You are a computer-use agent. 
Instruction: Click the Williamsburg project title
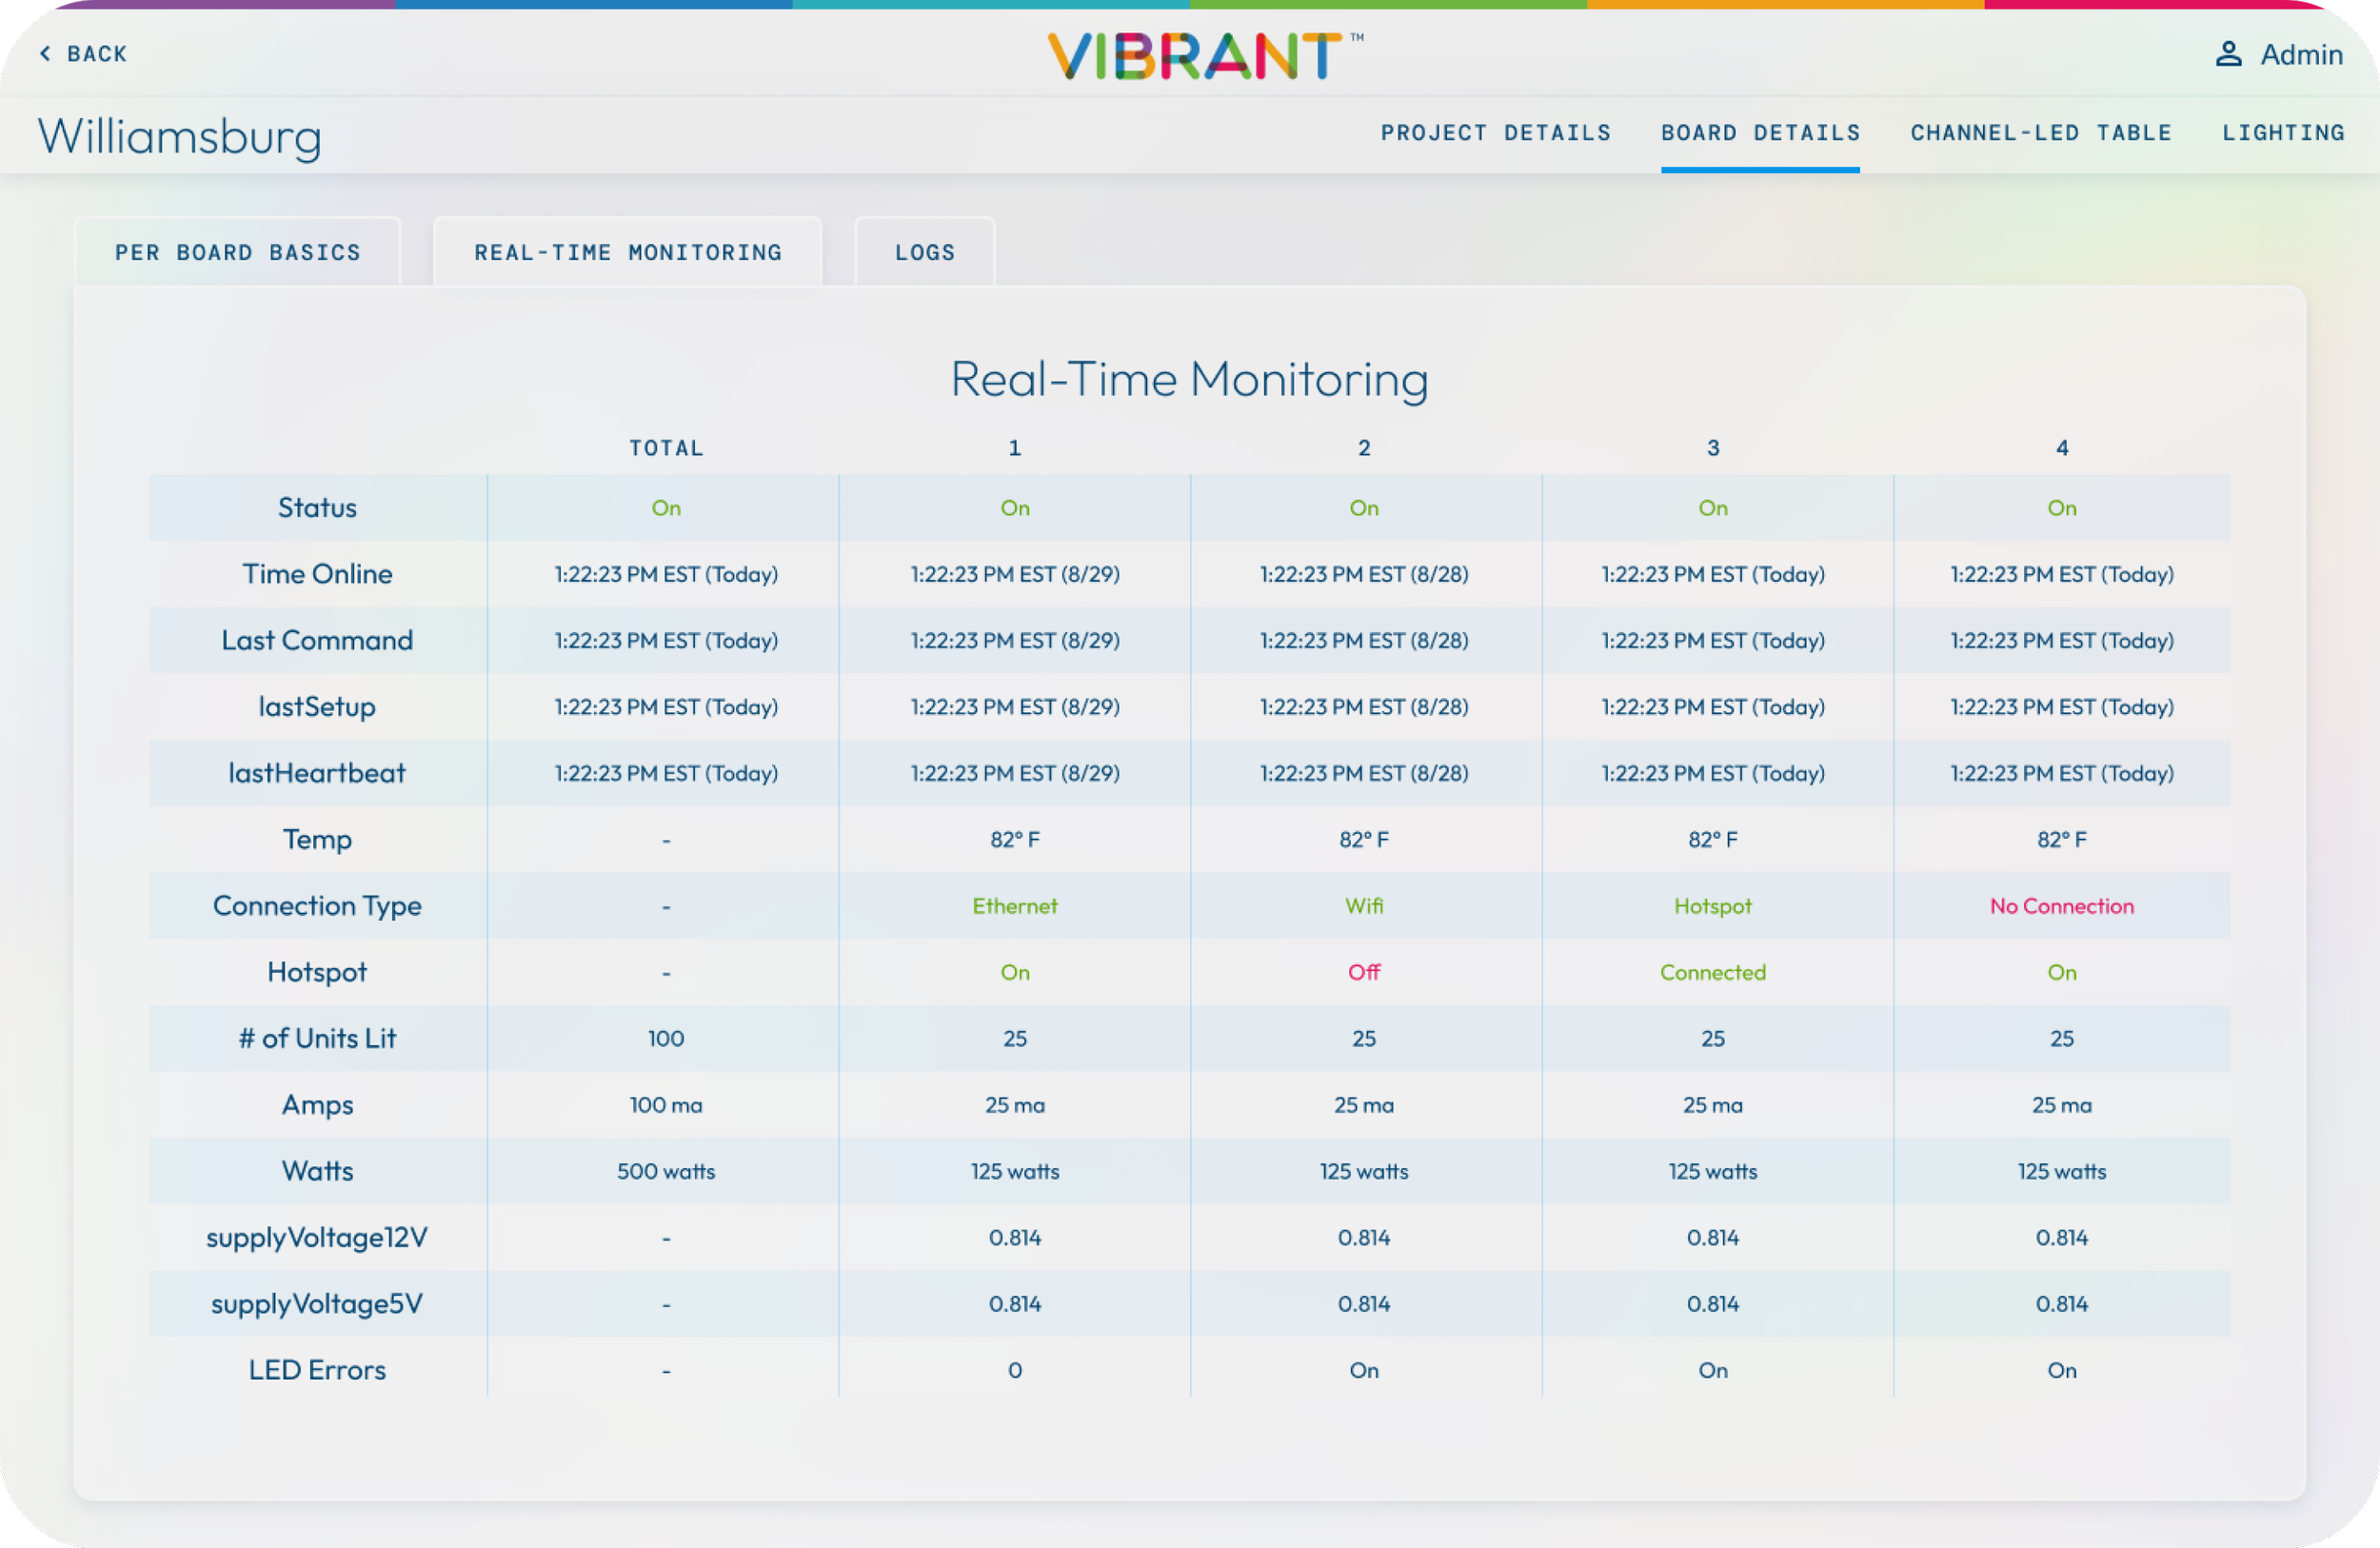click(180, 137)
